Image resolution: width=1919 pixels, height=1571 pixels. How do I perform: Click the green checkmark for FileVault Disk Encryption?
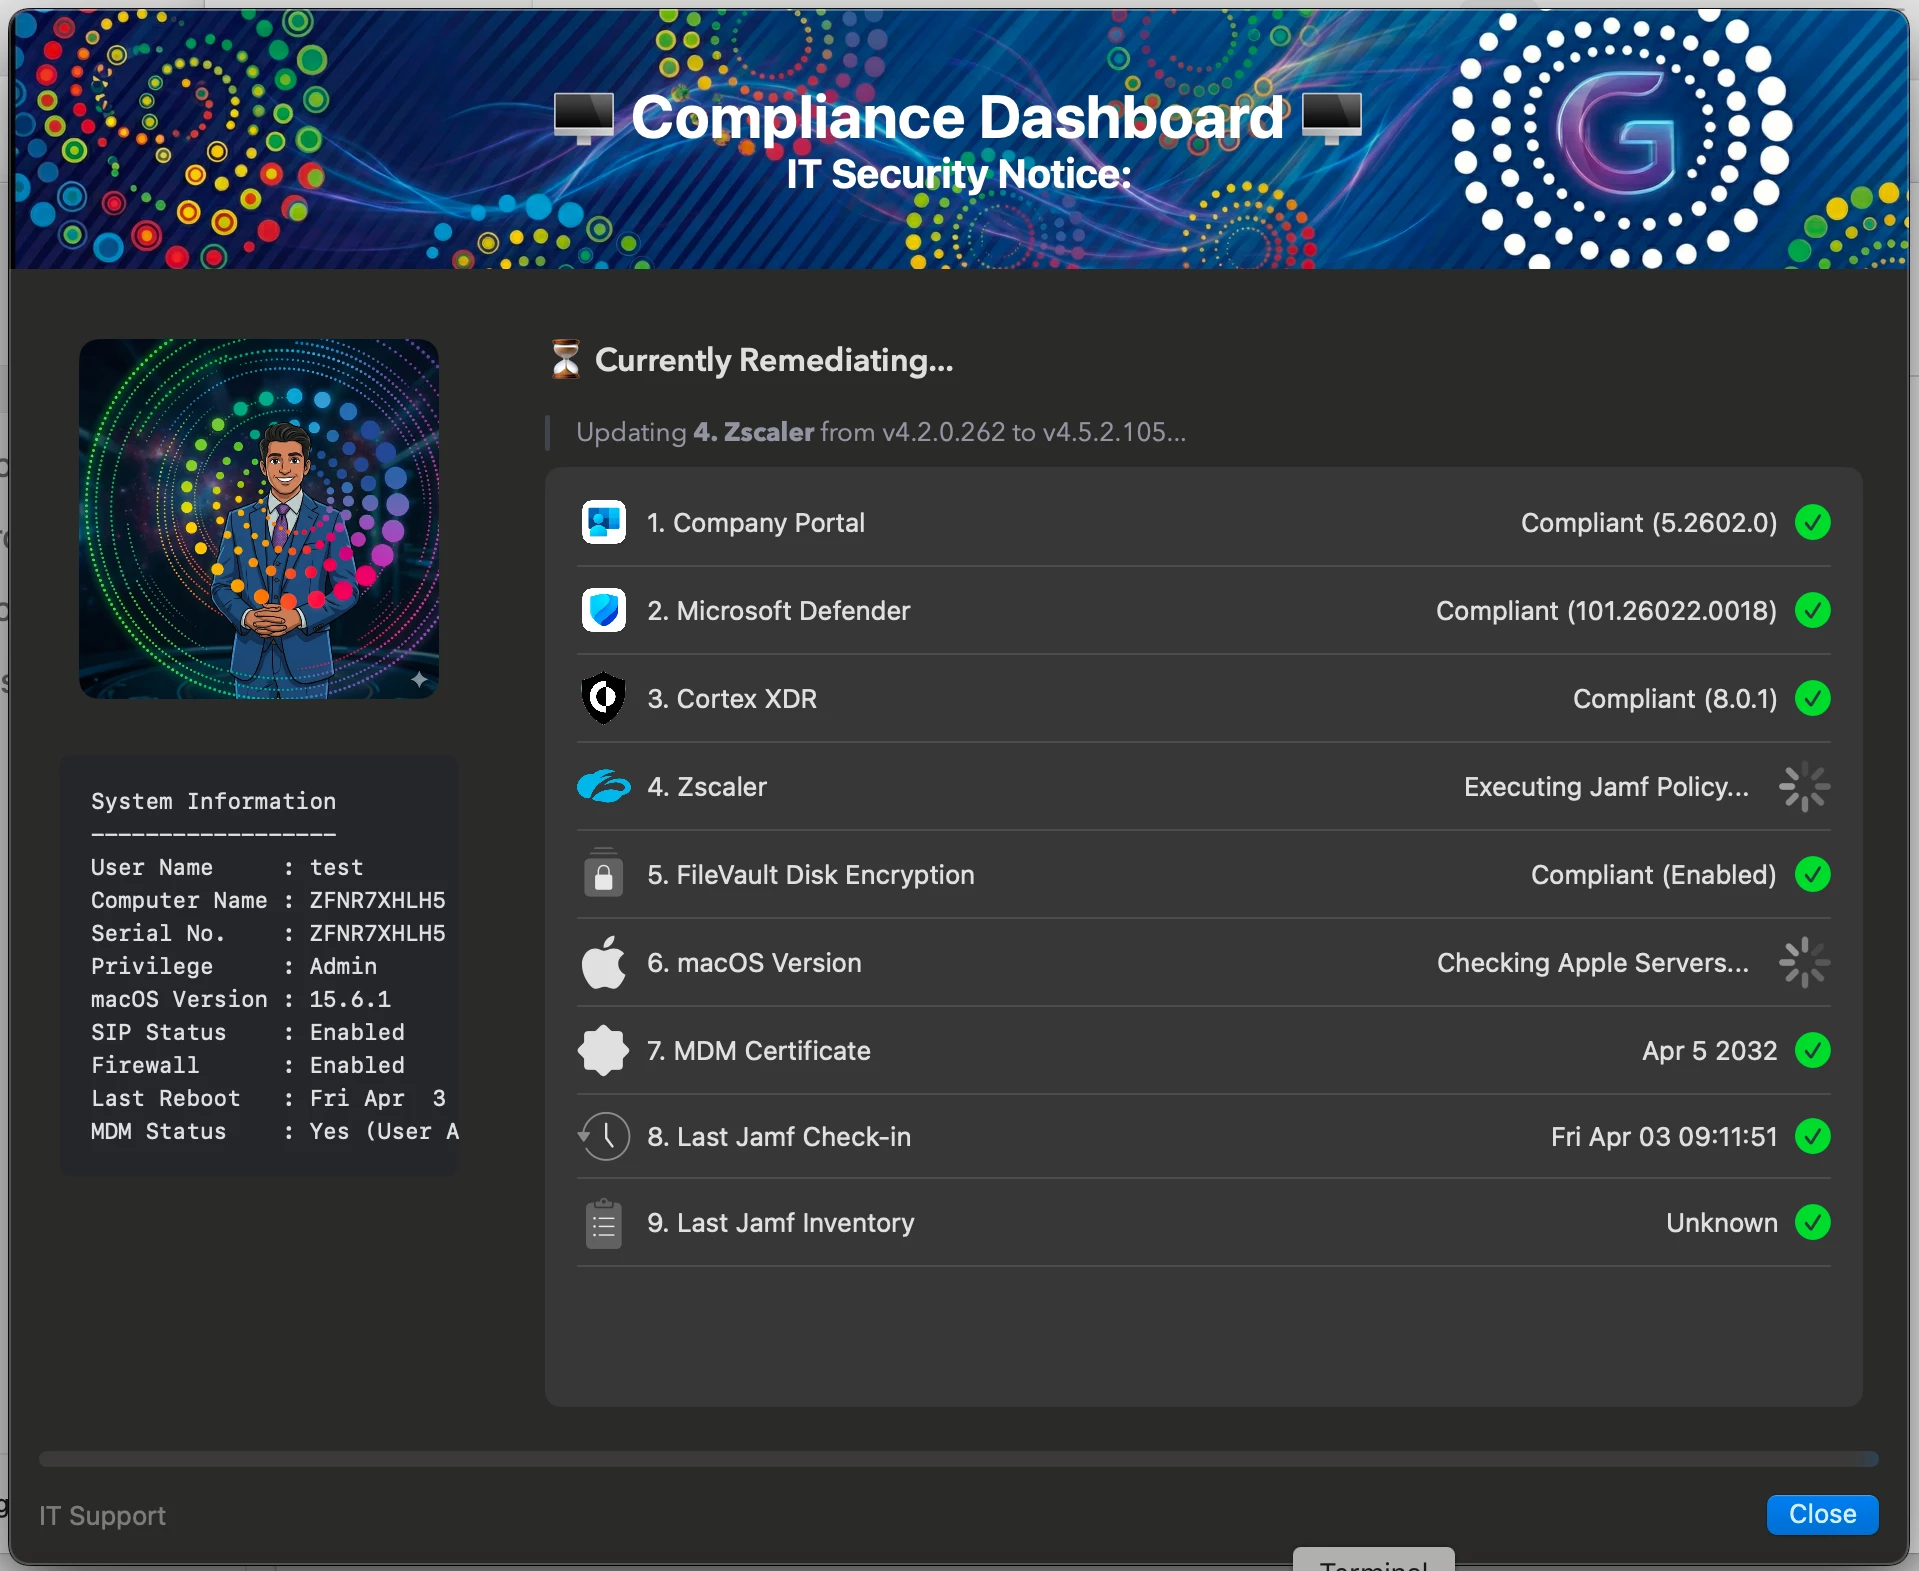tap(1812, 874)
